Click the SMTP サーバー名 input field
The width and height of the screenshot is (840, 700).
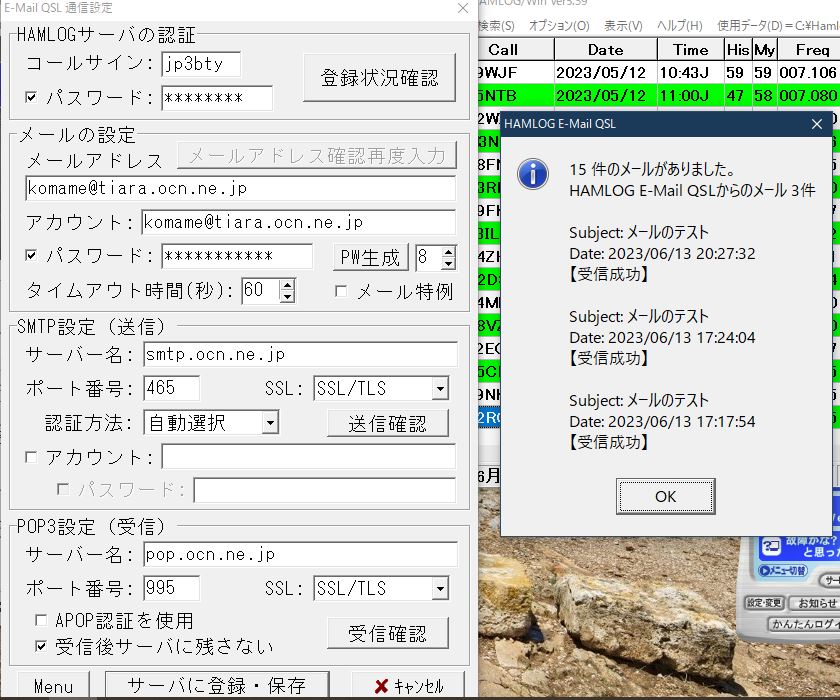pyautogui.click(x=299, y=354)
